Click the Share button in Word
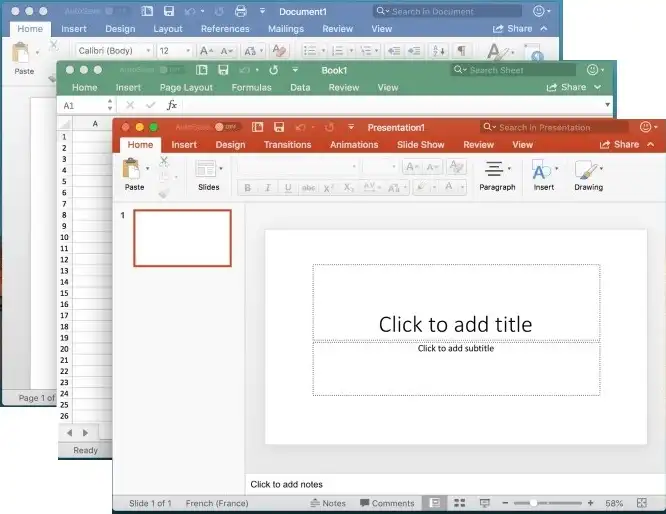666x514 pixels. [x=512, y=29]
